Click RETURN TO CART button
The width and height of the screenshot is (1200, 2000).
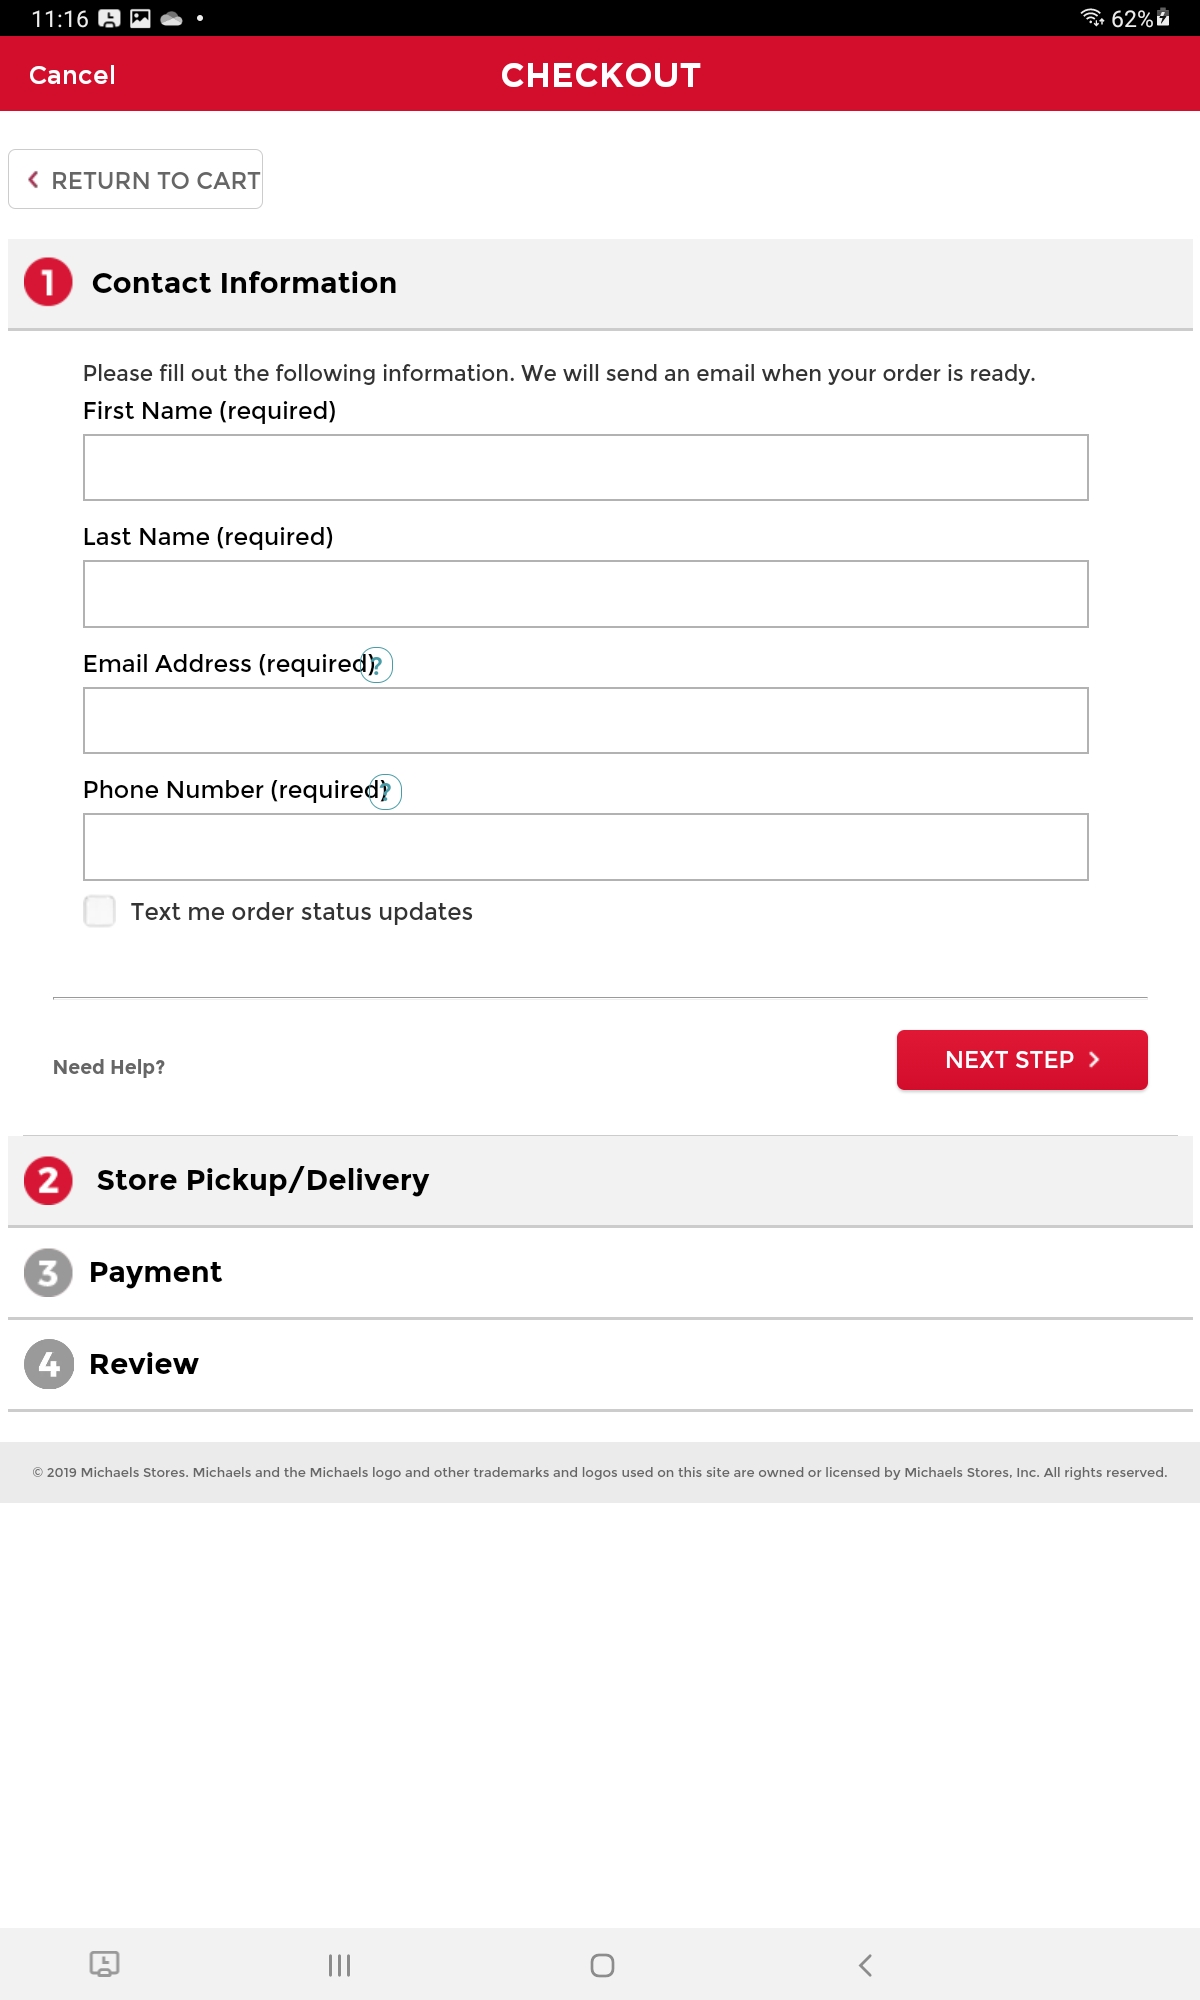click(x=136, y=180)
